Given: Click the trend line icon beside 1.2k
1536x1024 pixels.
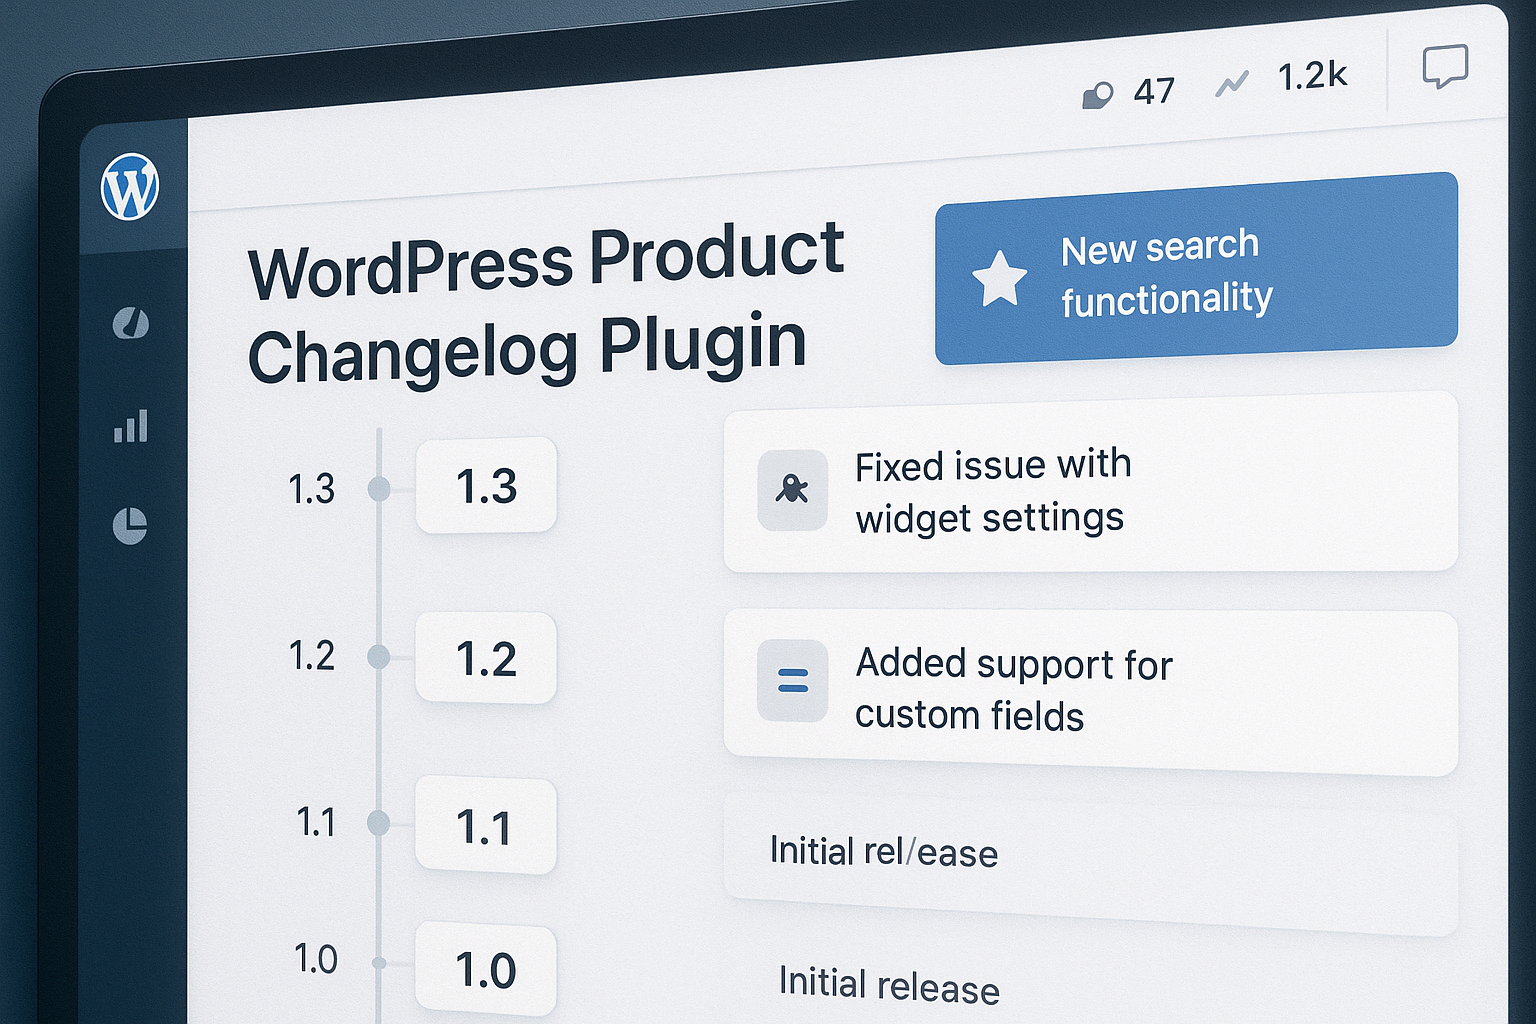Looking at the screenshot, I should [1232, 84].
